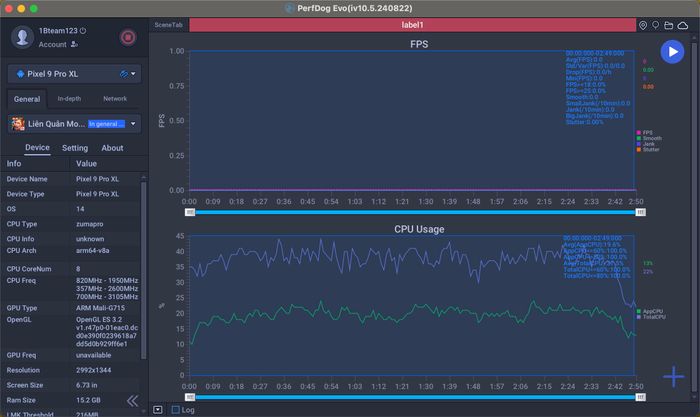Image resolution: width=700 pixels, height=417 pixels.
Task: Click the CPU Usage statistics overlay text
Action: [x=597, y=257]
